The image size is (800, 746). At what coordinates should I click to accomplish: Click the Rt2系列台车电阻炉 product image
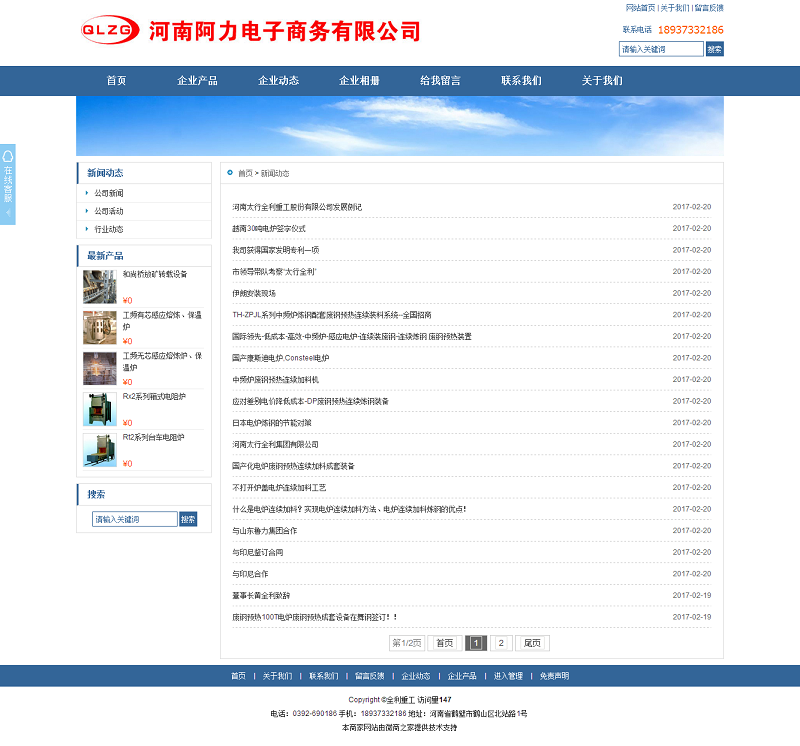pos(99,450)
